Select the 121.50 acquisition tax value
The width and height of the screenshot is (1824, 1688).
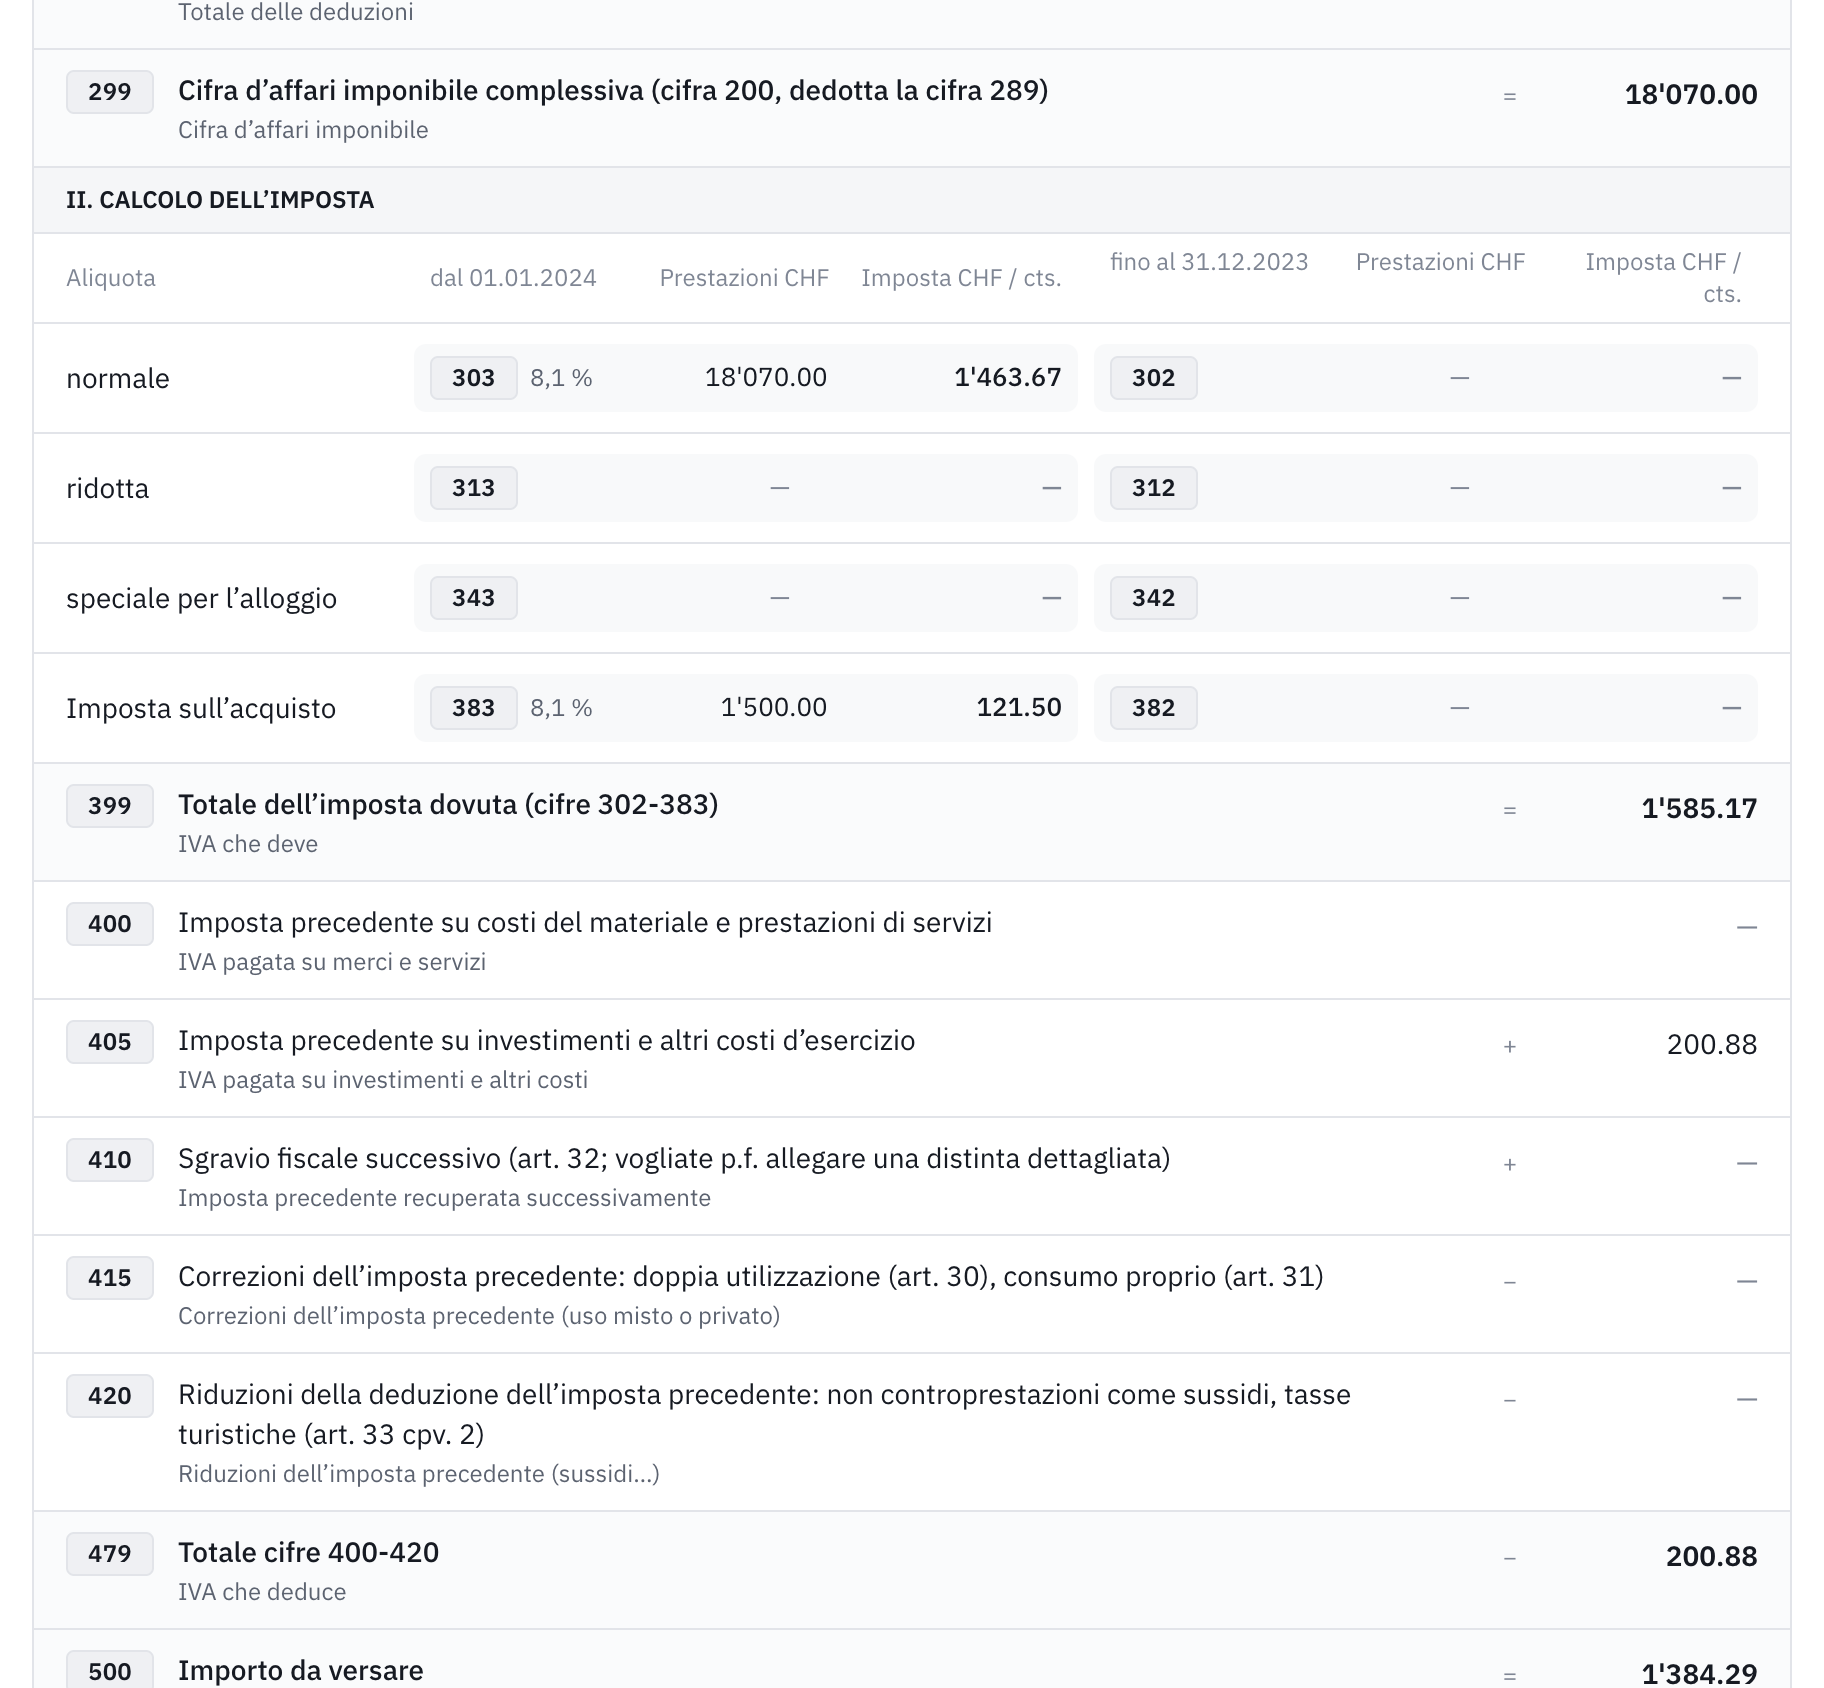point(1019,707)
